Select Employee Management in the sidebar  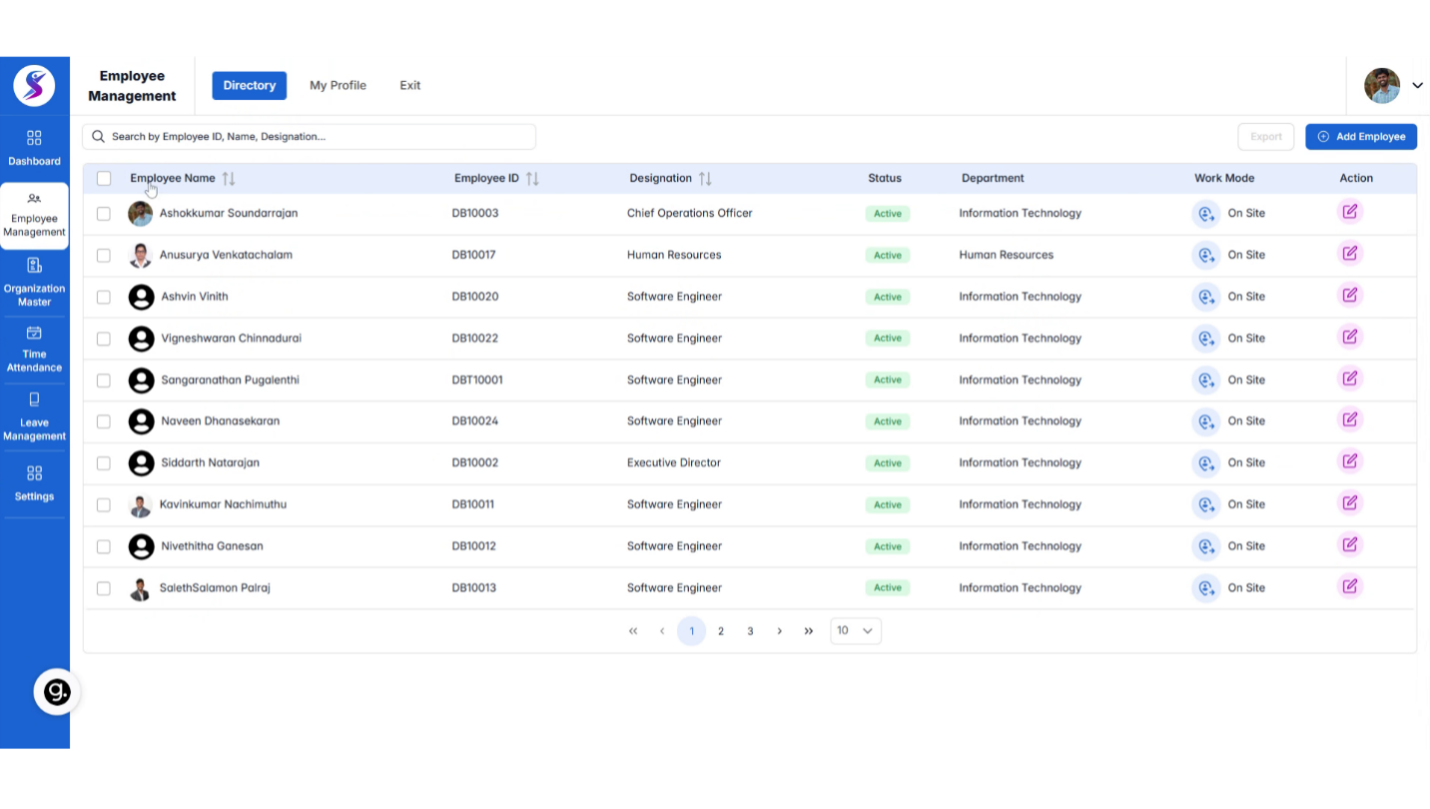pos(34,215)
